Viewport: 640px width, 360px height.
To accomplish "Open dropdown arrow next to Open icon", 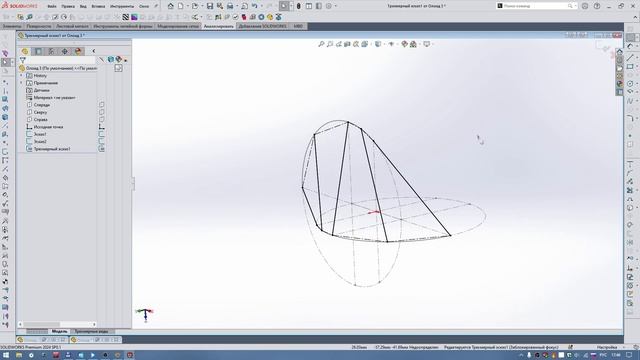I will tap(201, 6).
